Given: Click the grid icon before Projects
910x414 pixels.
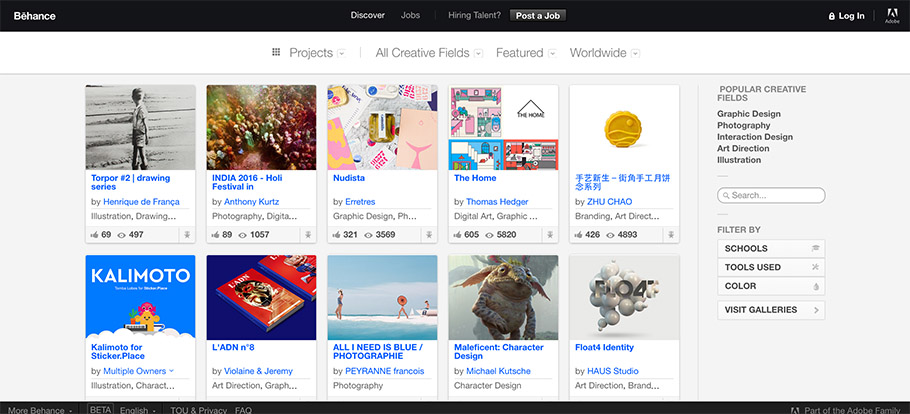Looking at the screenshot, I should coord(276,53).
